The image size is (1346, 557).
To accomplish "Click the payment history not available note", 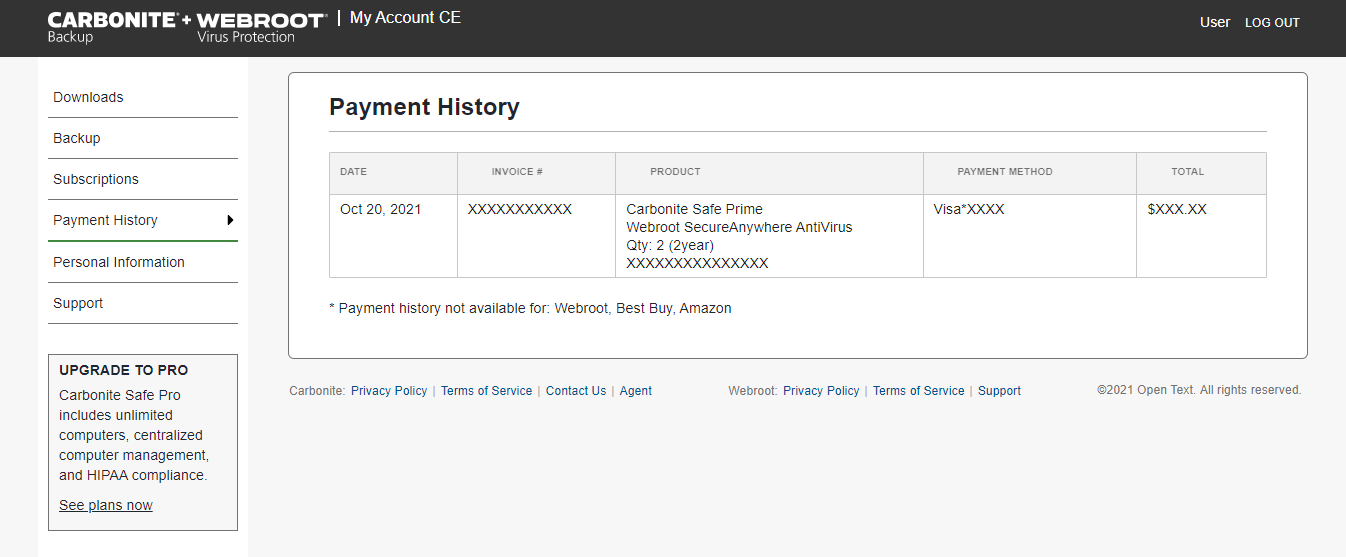I will tap(530, 308).
